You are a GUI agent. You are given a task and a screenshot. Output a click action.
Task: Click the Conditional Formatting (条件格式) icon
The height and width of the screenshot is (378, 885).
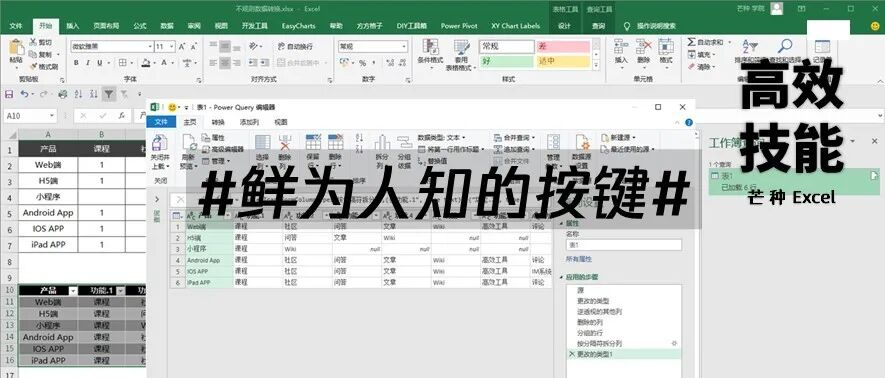[x=431, y=47]
